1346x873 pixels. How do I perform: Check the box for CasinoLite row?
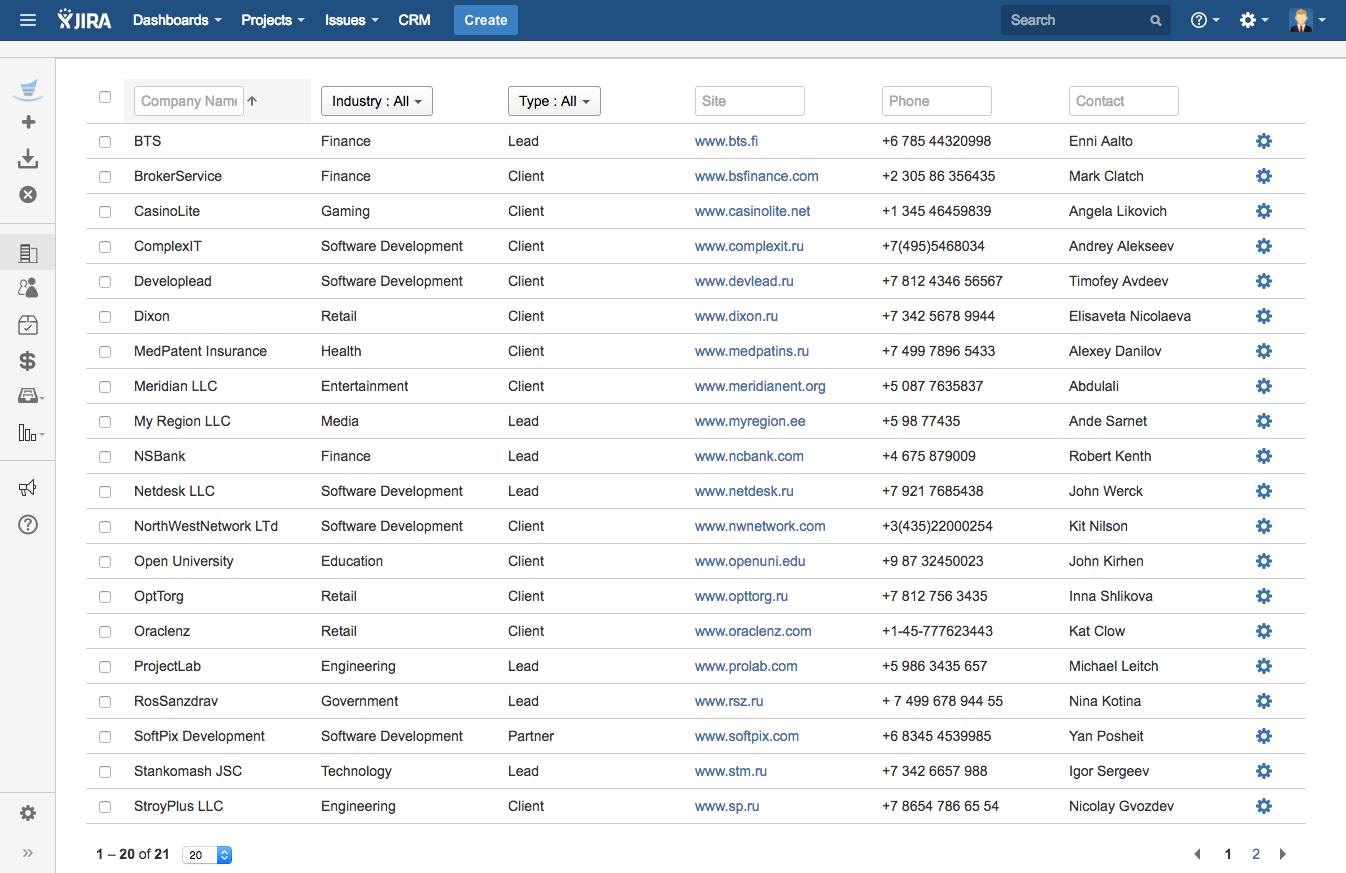coord(105,212)
